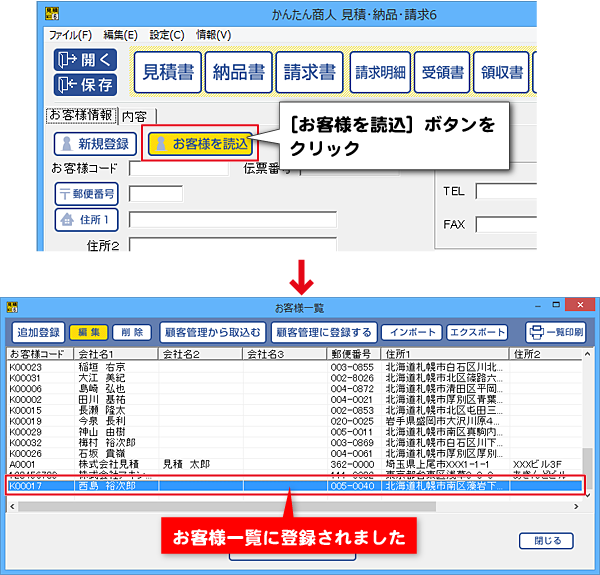The image size is (600, 575).
Task: Click the horizontal scrollbar right arrow
Action: [576, 507]
